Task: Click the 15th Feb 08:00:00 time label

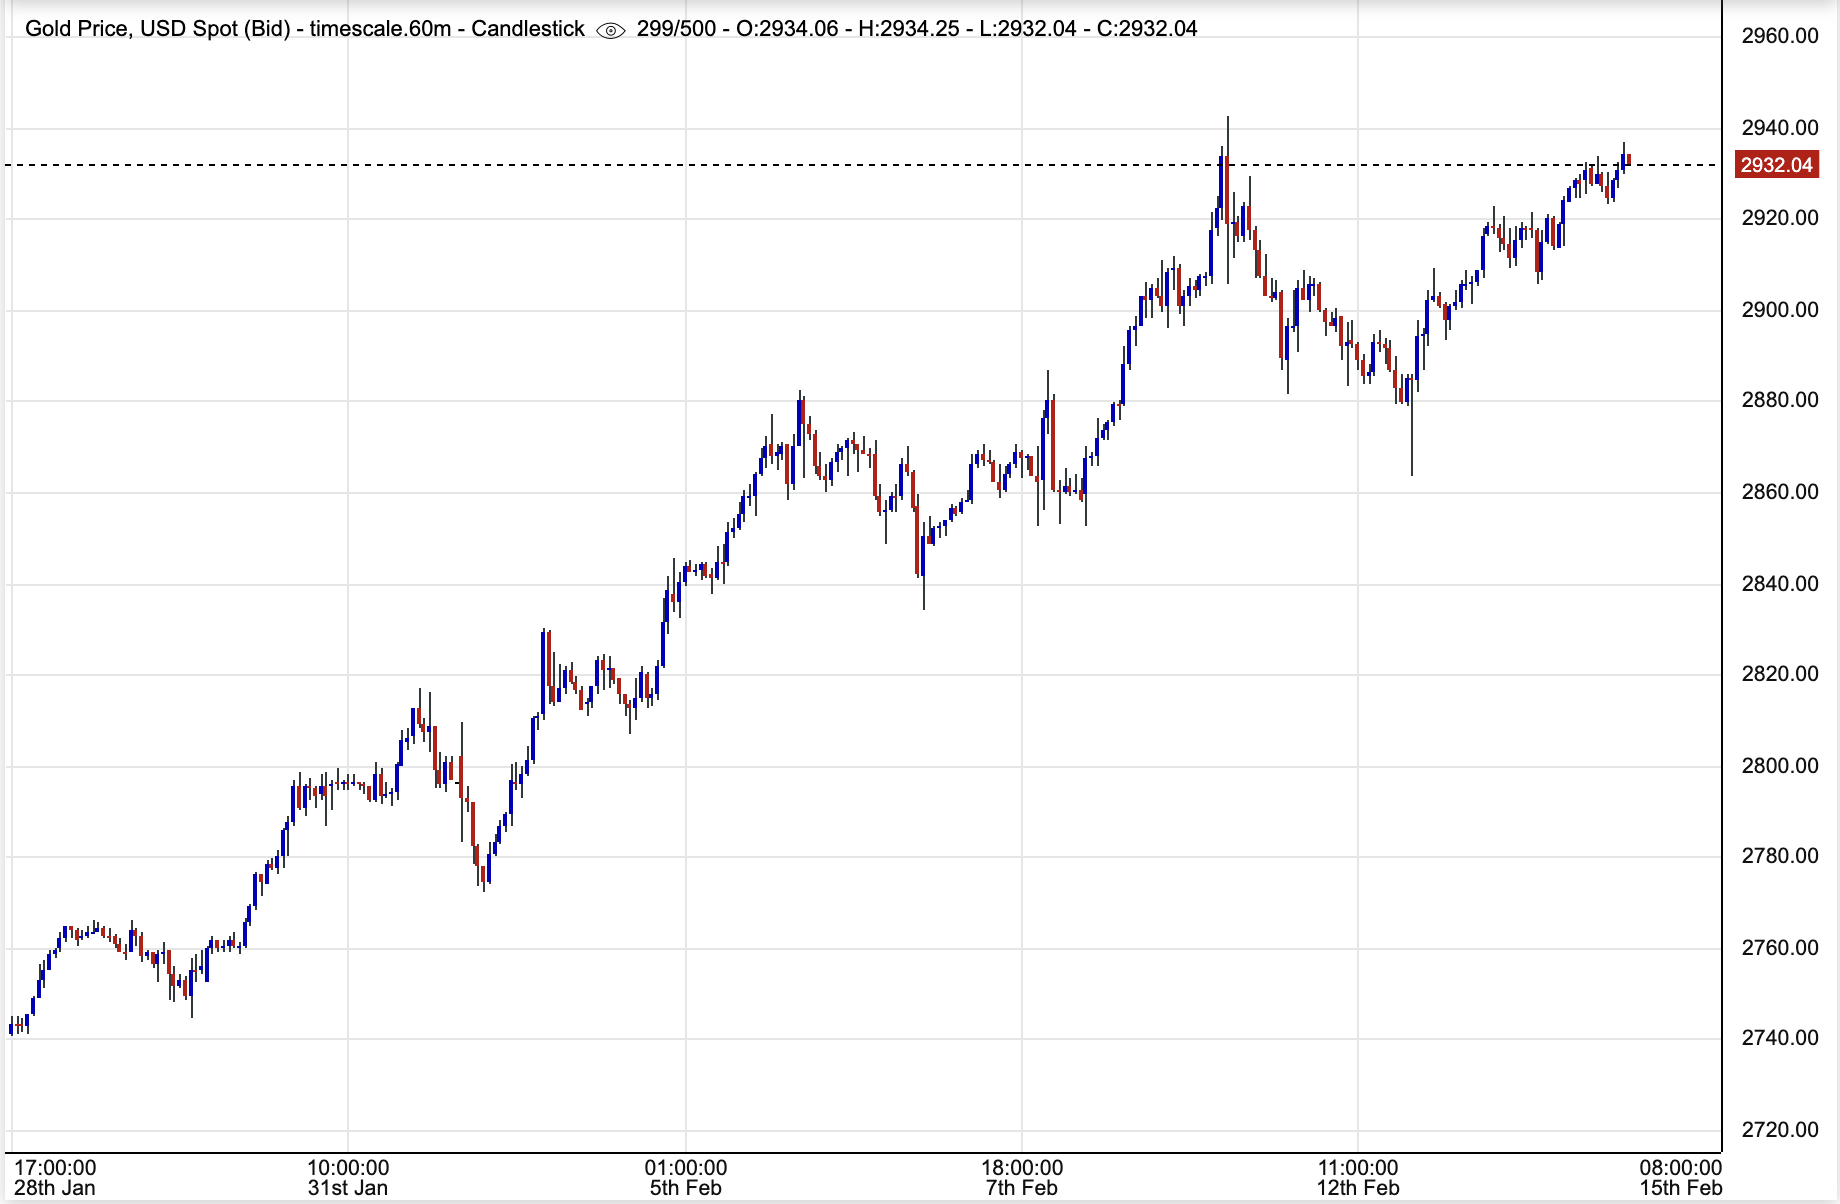Action: 1681,1178
